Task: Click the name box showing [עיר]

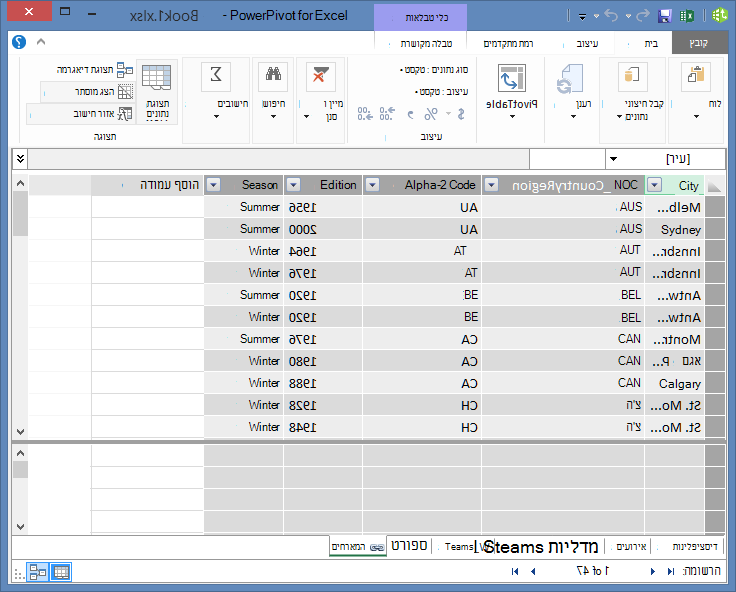Action: coord(666,159)
